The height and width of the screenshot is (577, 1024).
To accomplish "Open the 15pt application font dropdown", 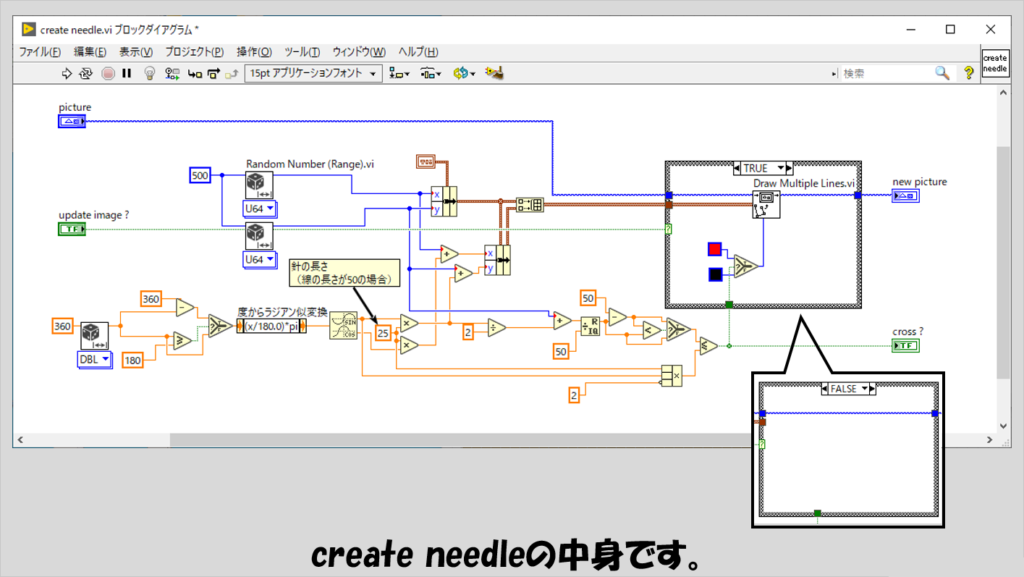I will [313, 73].
